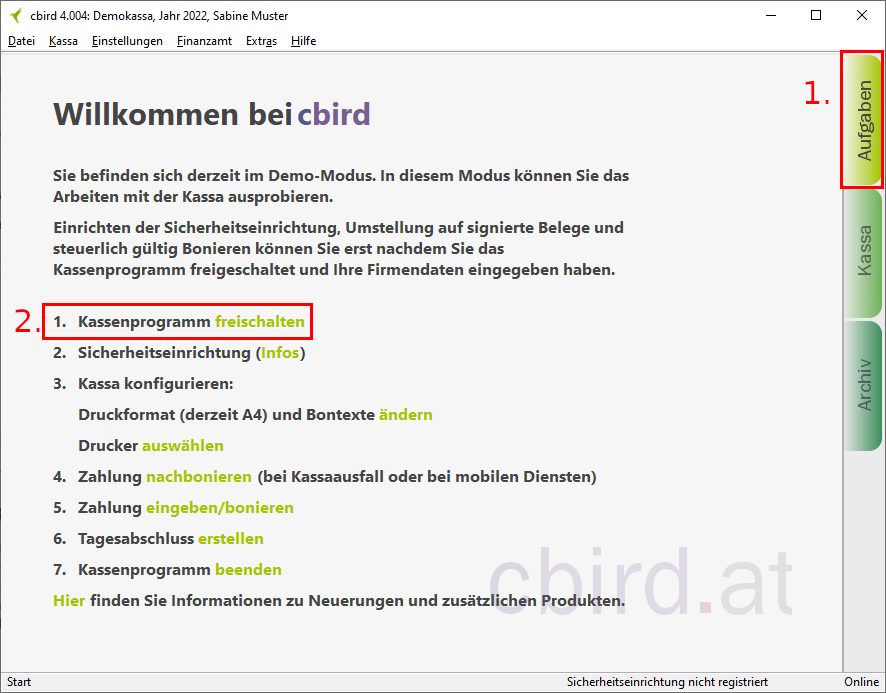Open the Kassa menu
The height and width of the screenshot is (693, 886).
(x=63, y=41)
